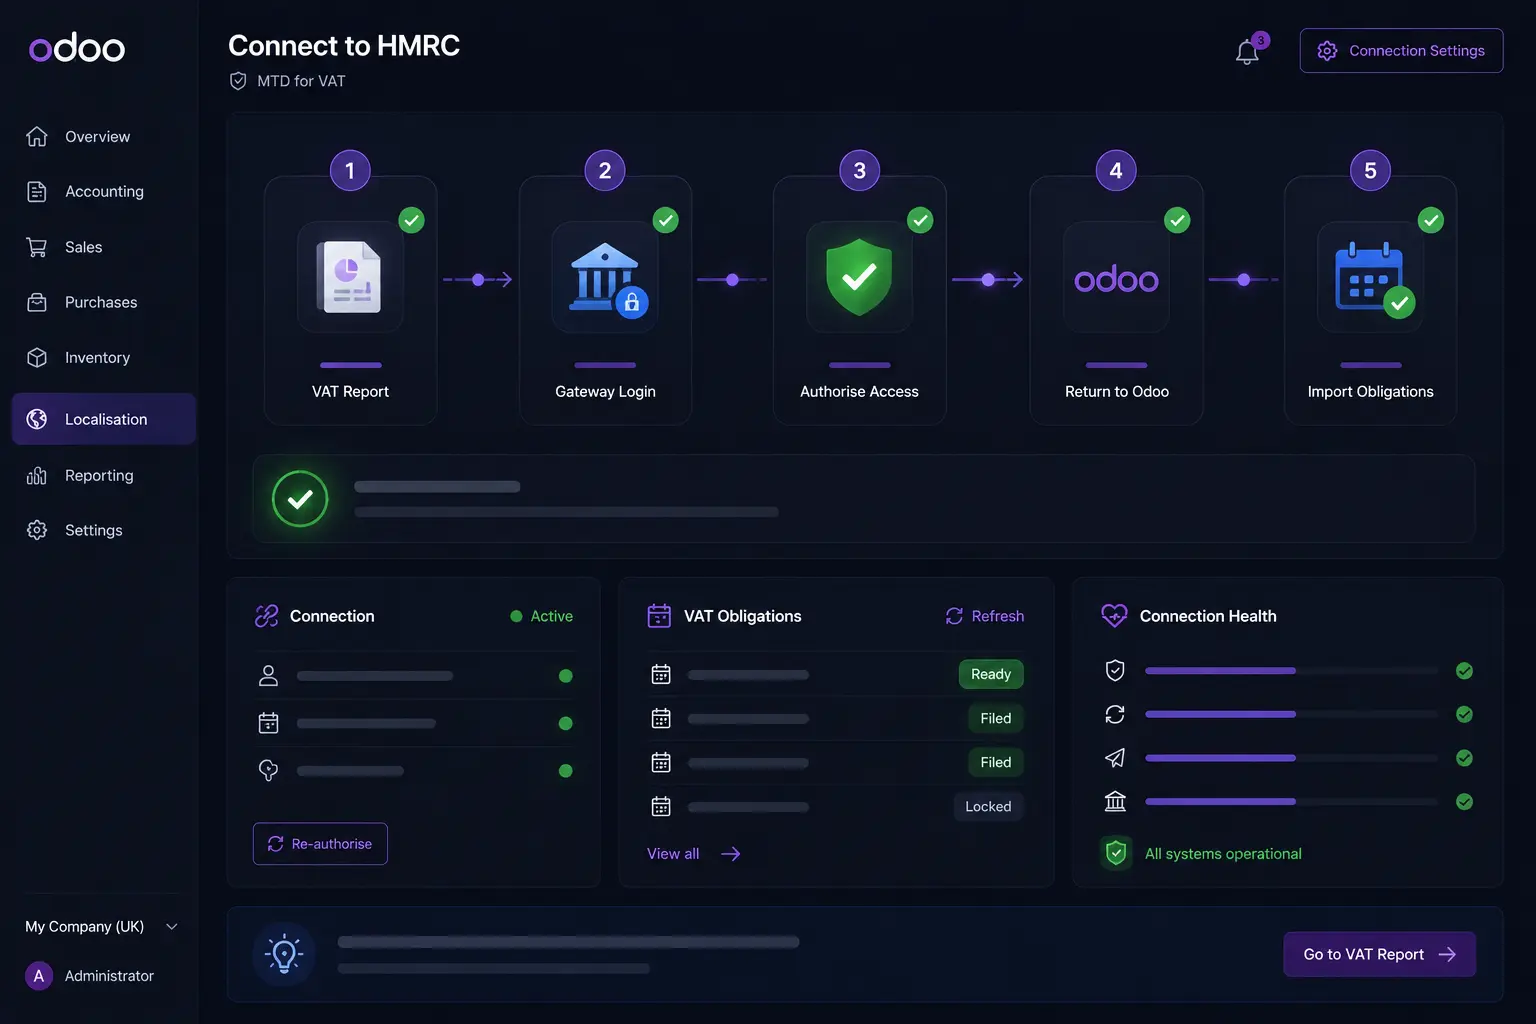The width and height of the screenshot is (1536, 1024).
Task: Navigate to Inventory
Action: click(x=104, y=358)
